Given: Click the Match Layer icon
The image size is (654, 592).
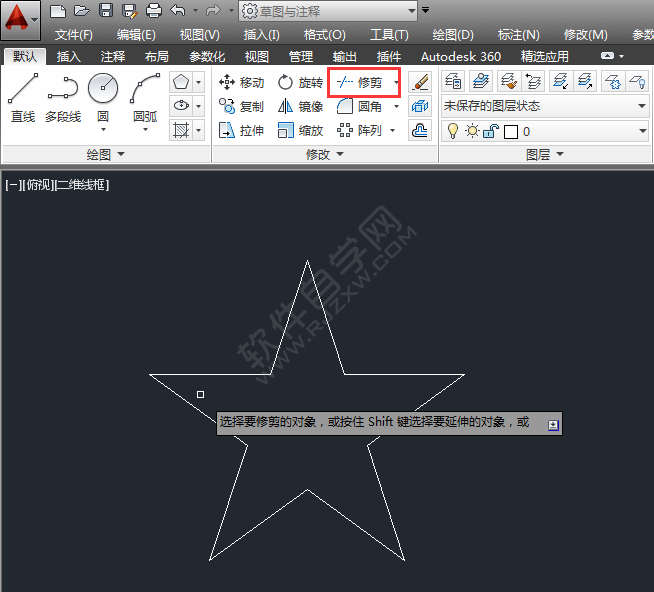Looking at the screenshot, I should [x=509, y=81].
